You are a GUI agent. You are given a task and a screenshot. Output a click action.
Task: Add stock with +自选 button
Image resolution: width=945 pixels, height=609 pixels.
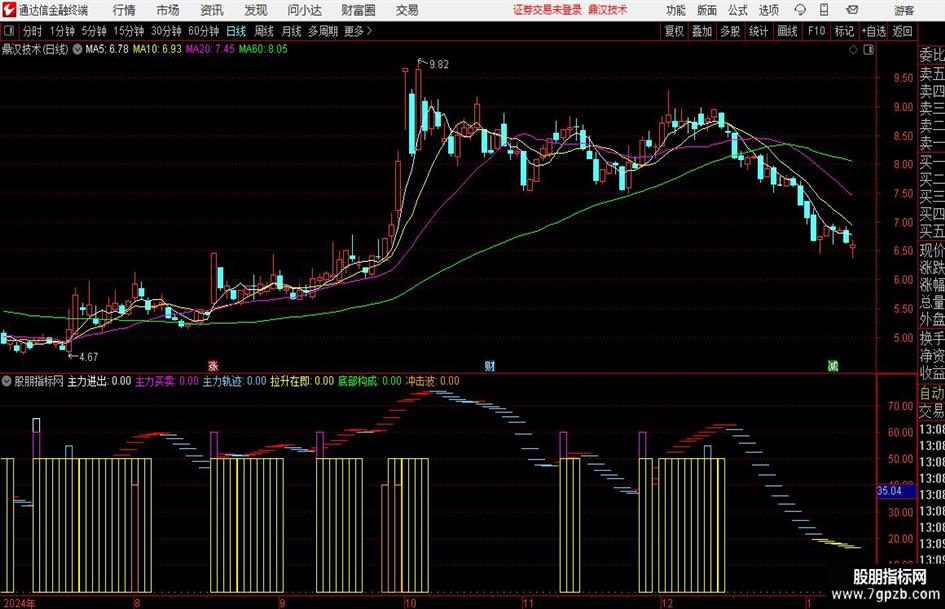[873, 31]
